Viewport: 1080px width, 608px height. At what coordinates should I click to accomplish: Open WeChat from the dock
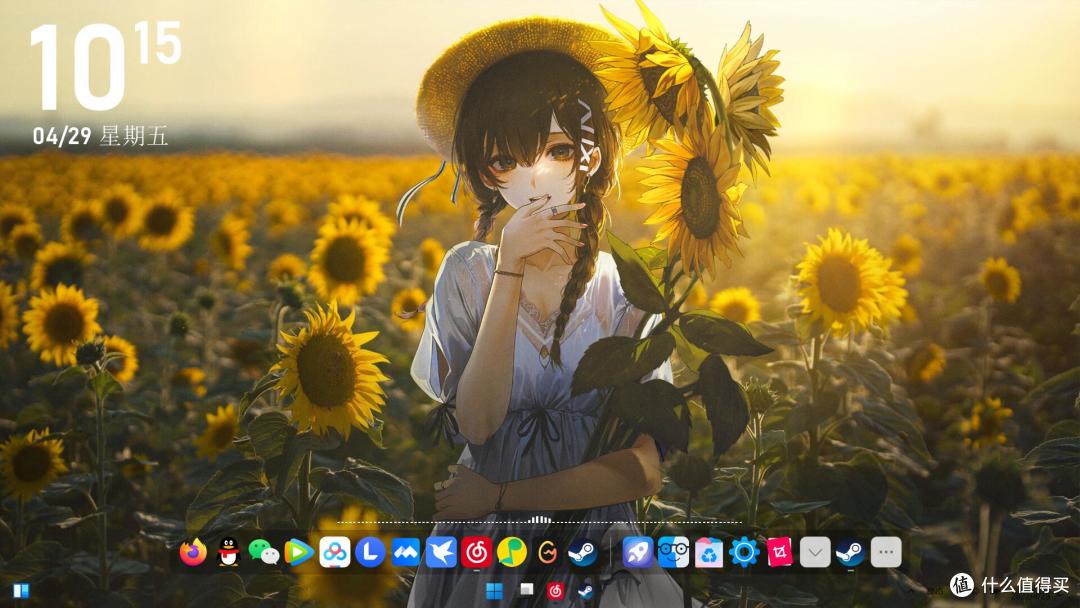[x=264, y=552]
